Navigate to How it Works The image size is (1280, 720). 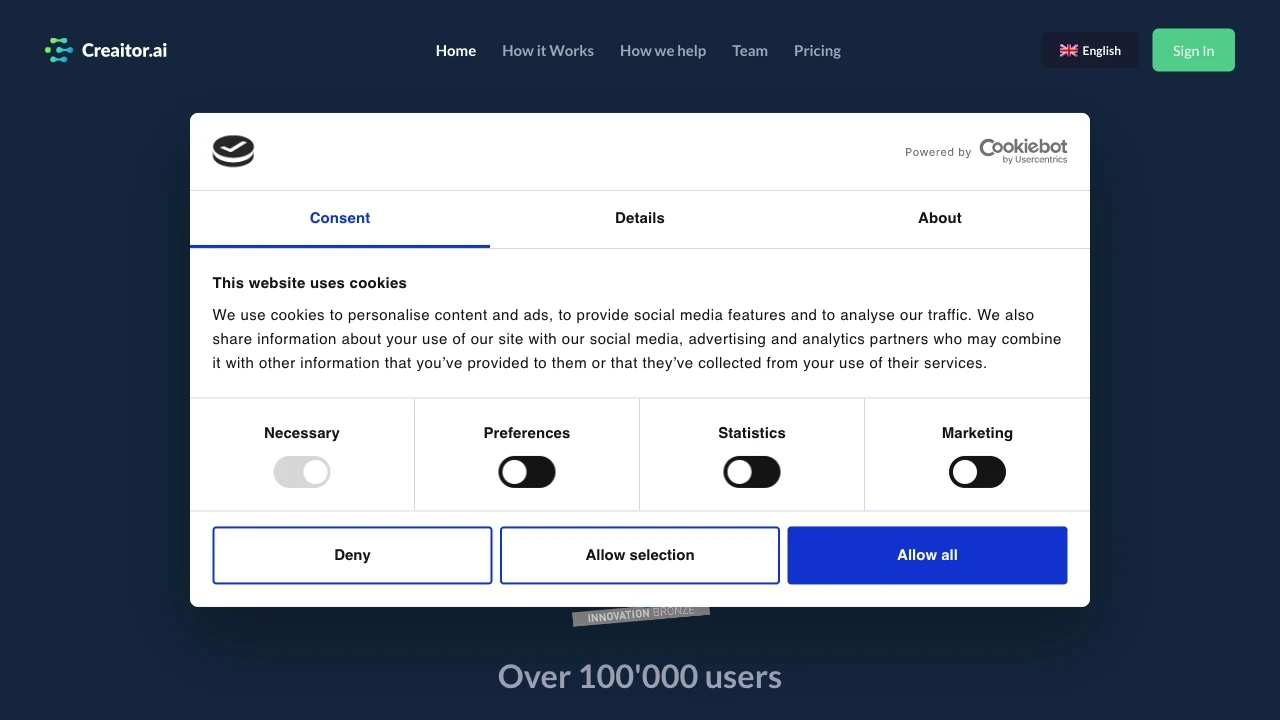pyautogui.click(x=547, y=50)
